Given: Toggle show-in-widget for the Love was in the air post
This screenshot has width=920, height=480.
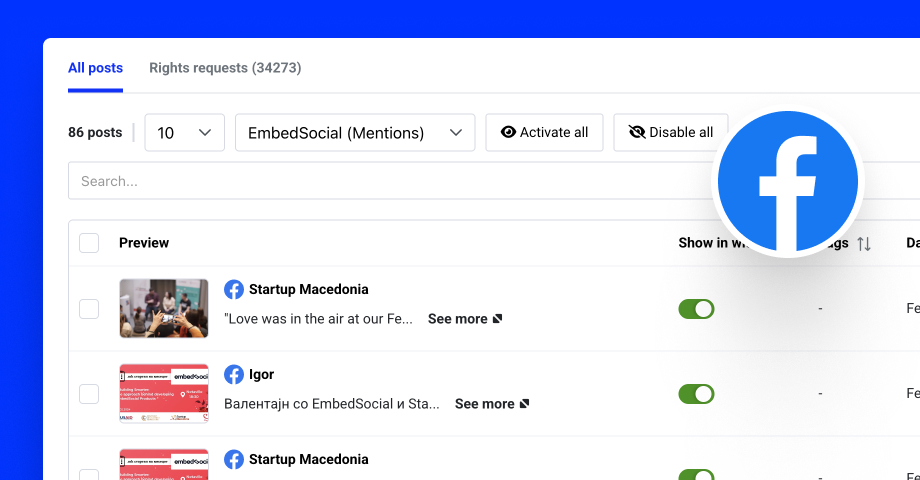Looking at the screenshot, I should pyautogui.click(x=696, y=309).
